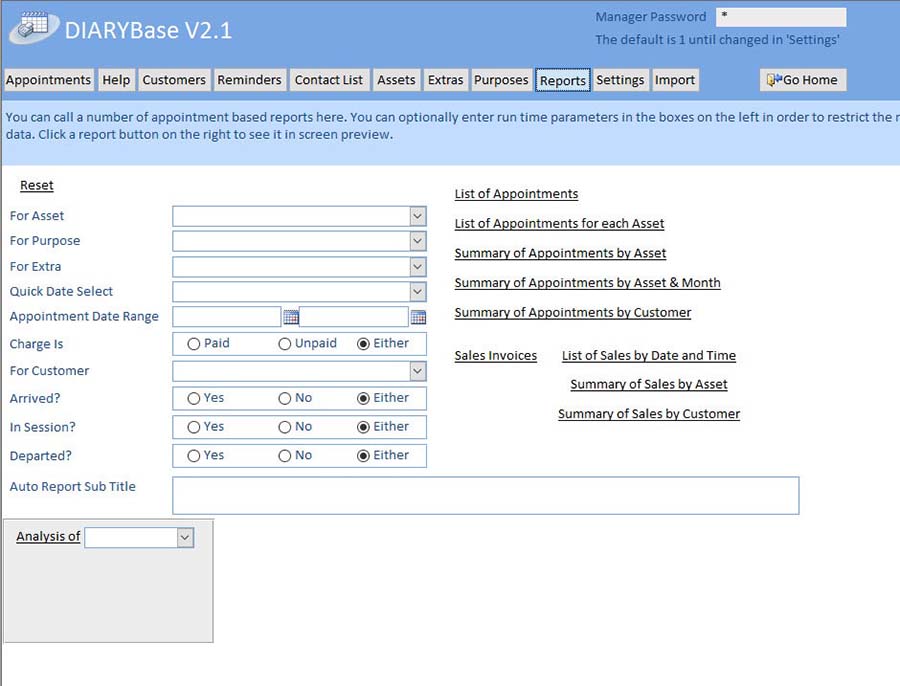Screen dimensions: 900x686
Task: Select No for Arrived
Action: [x=285, y=398]
